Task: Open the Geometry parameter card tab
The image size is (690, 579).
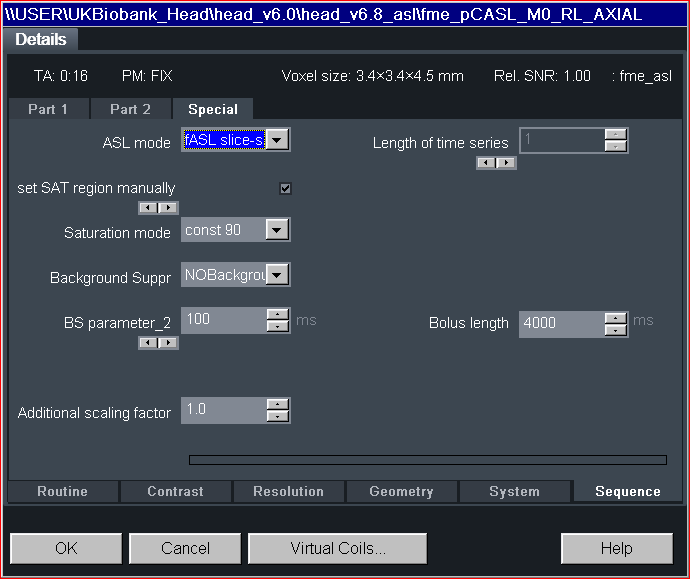Action: coord(401,491)
